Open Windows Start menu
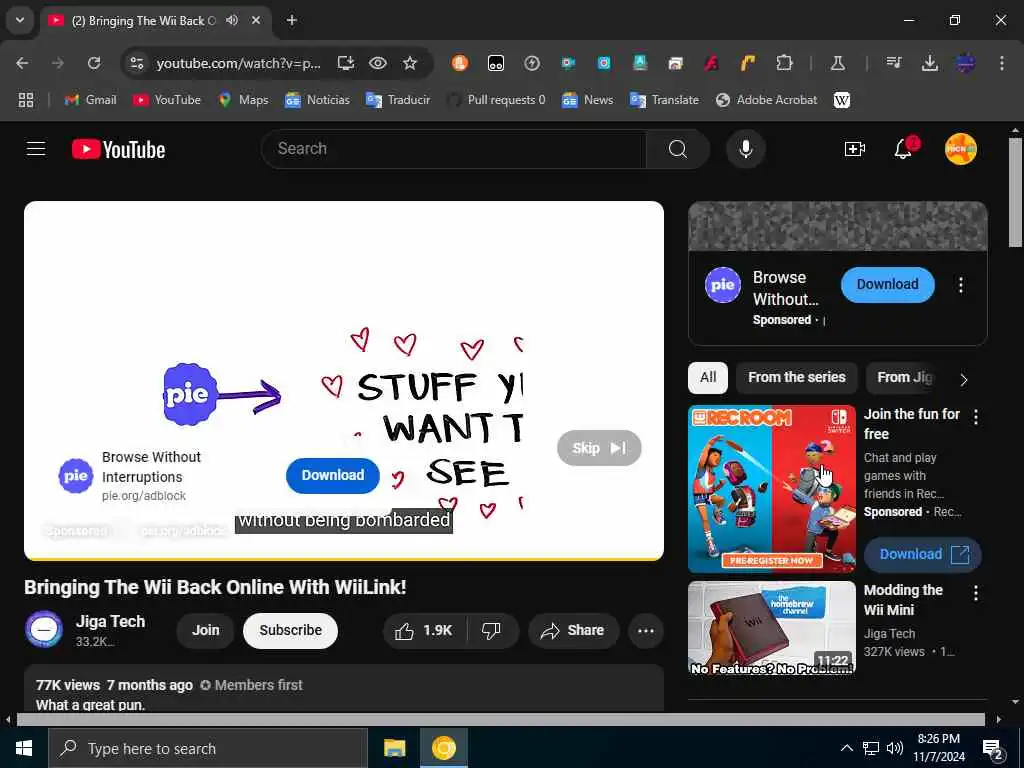 pos(24,748)
